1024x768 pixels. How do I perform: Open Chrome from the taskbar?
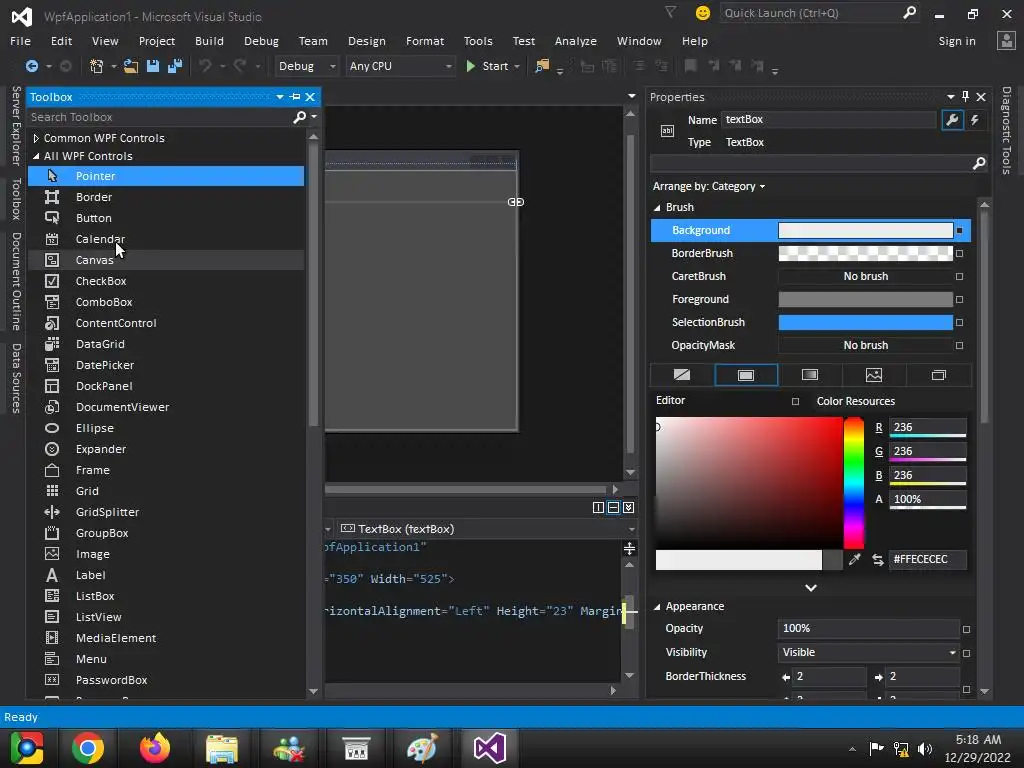(x=88, y=748)
